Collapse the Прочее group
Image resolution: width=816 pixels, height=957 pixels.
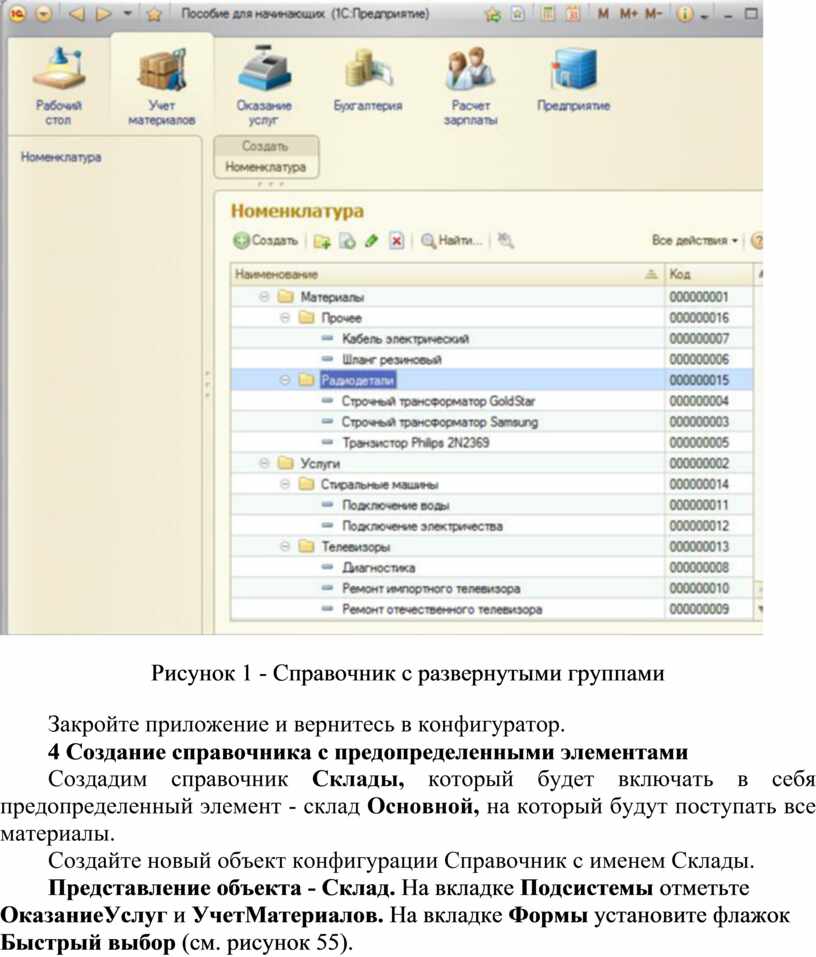(x=284, y=318)
